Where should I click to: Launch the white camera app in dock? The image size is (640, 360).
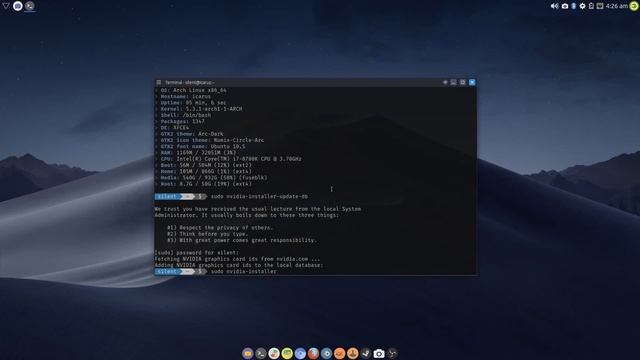tap(379, 353)
